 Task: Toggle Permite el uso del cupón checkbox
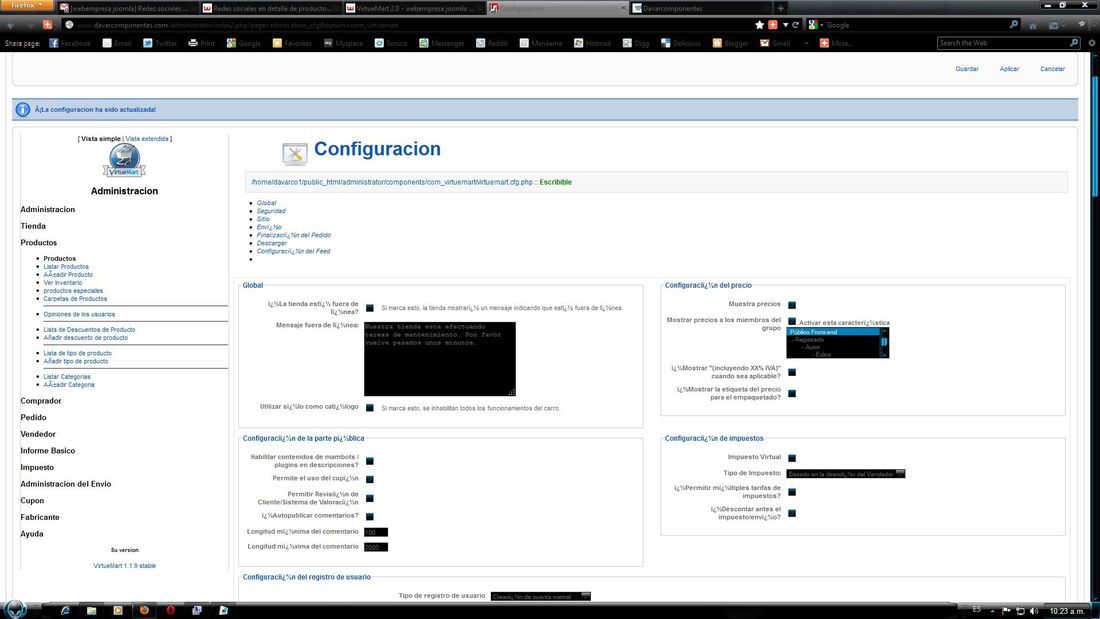370,479
